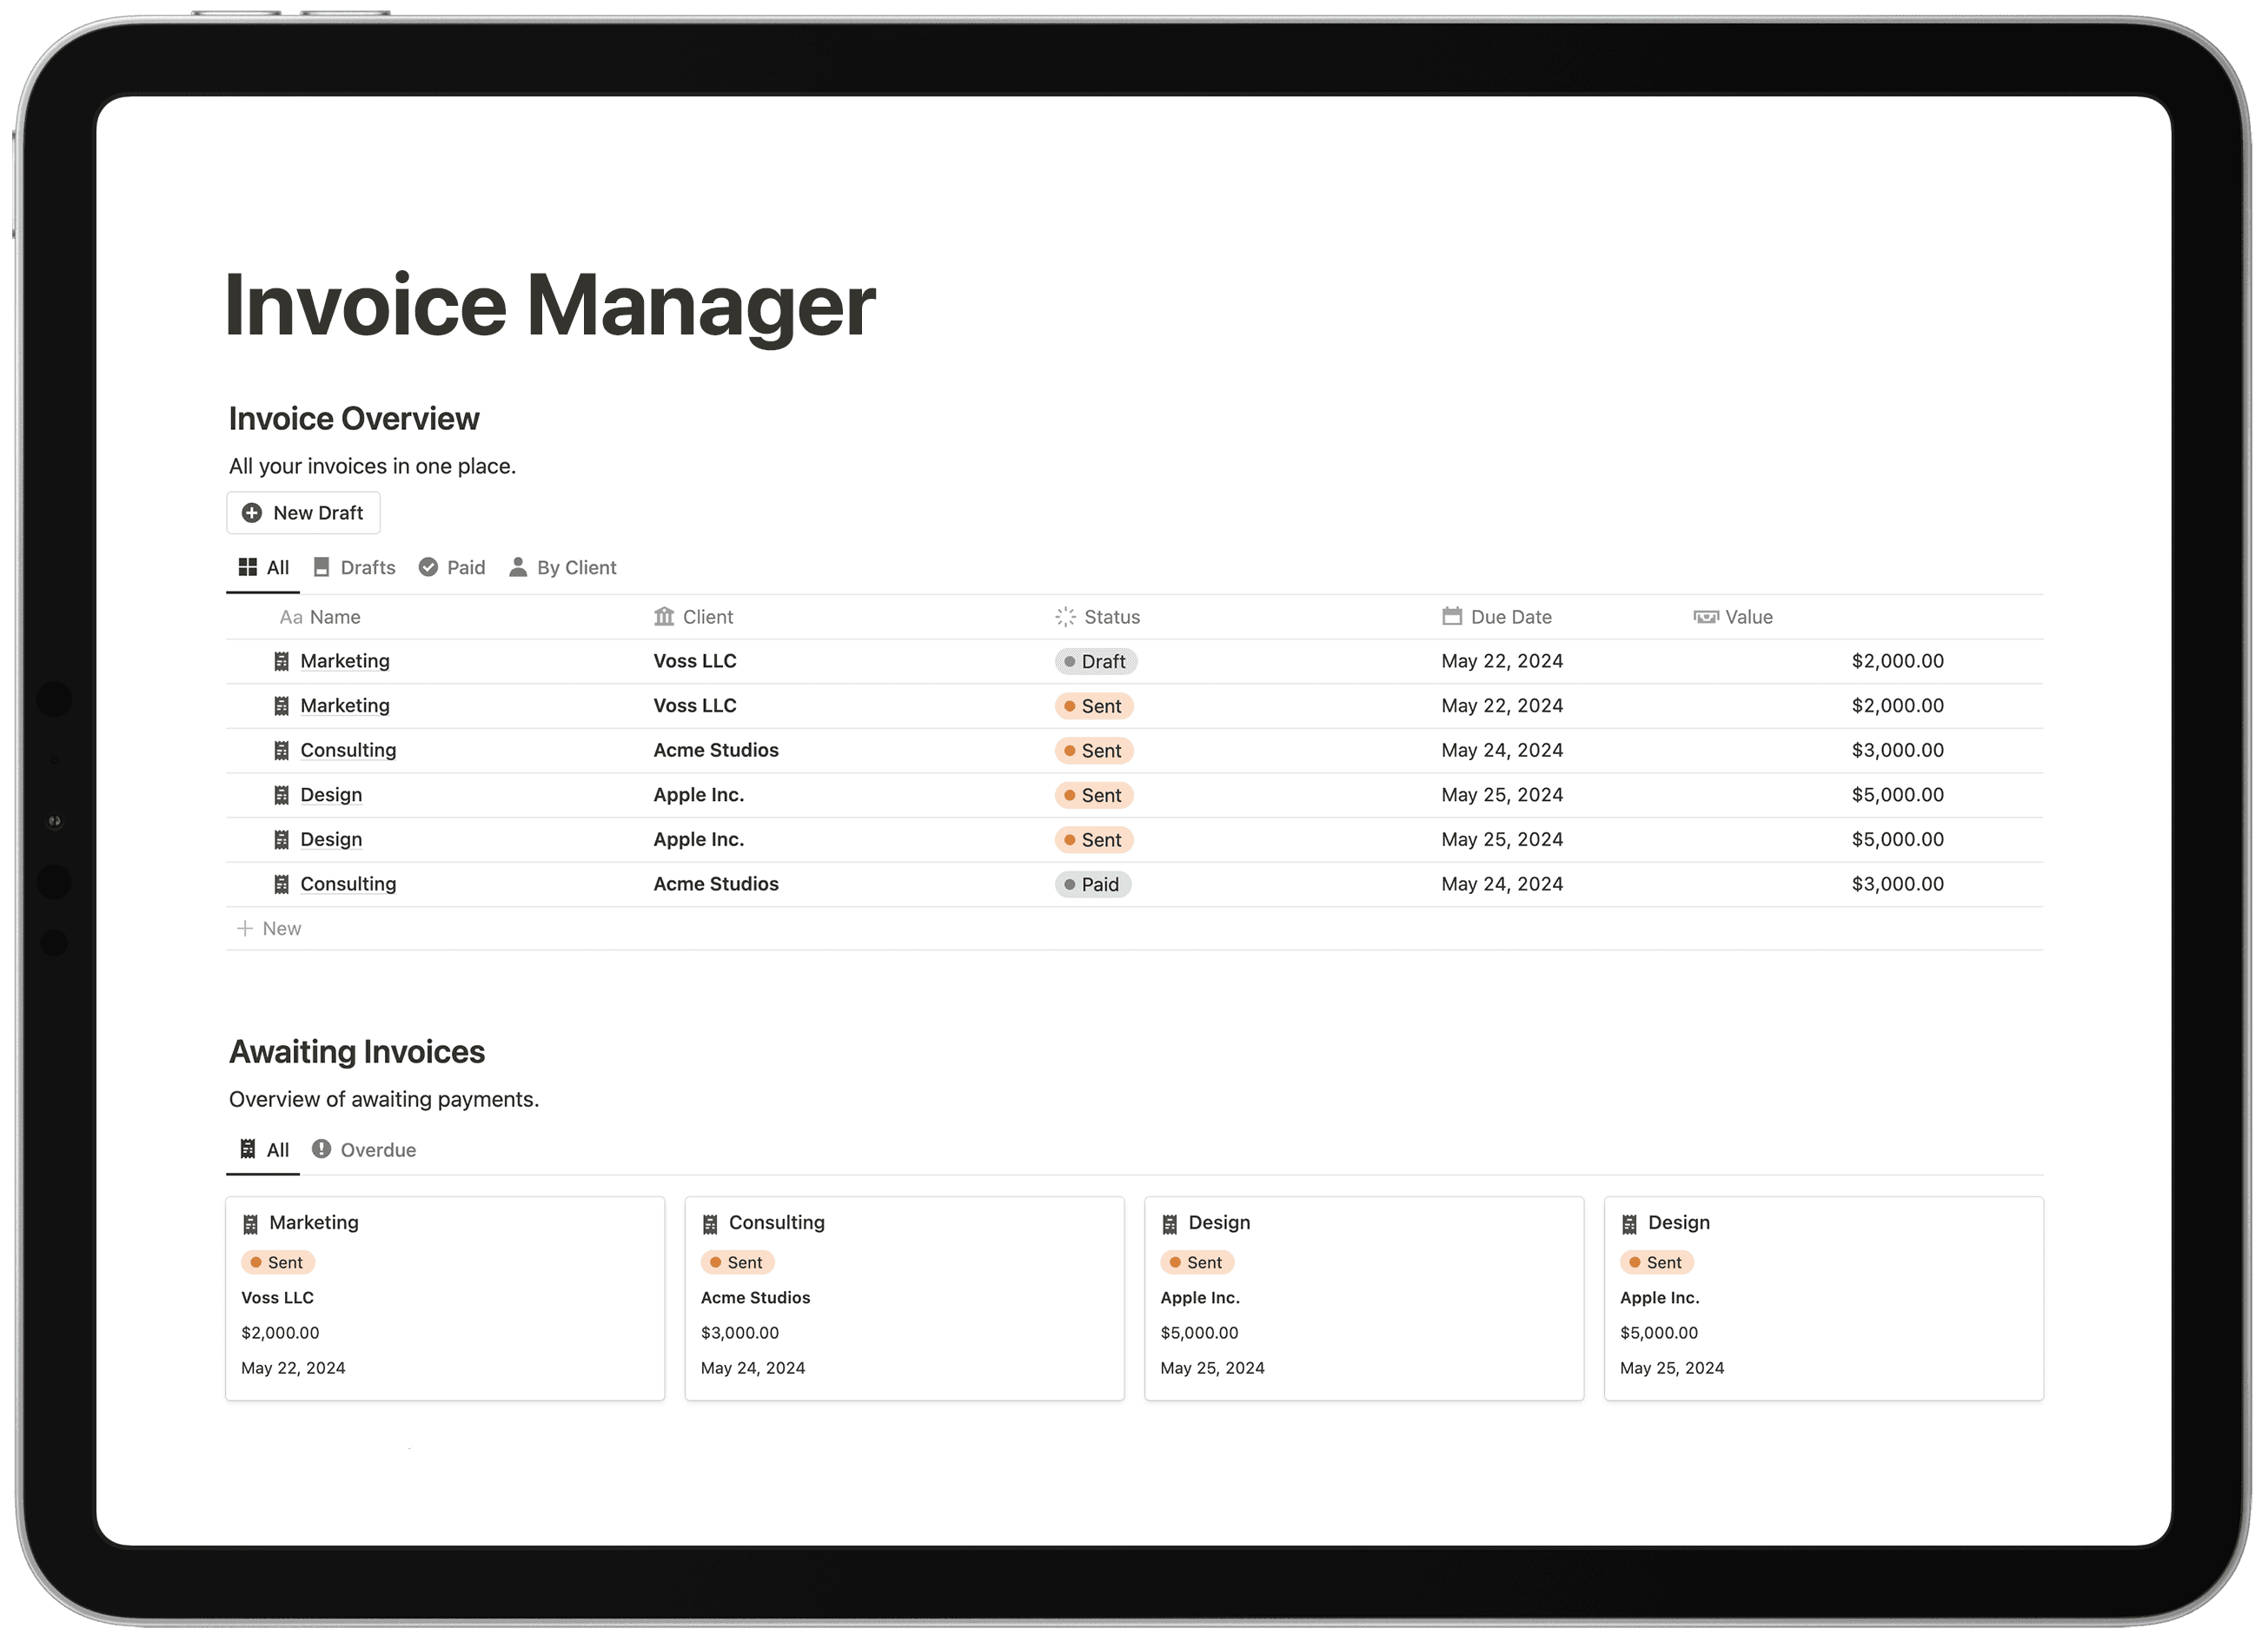Click the Sent badge on Awaiting Design card
Viewport: 2268px width, 1642px height.
pos(1196,1261)
